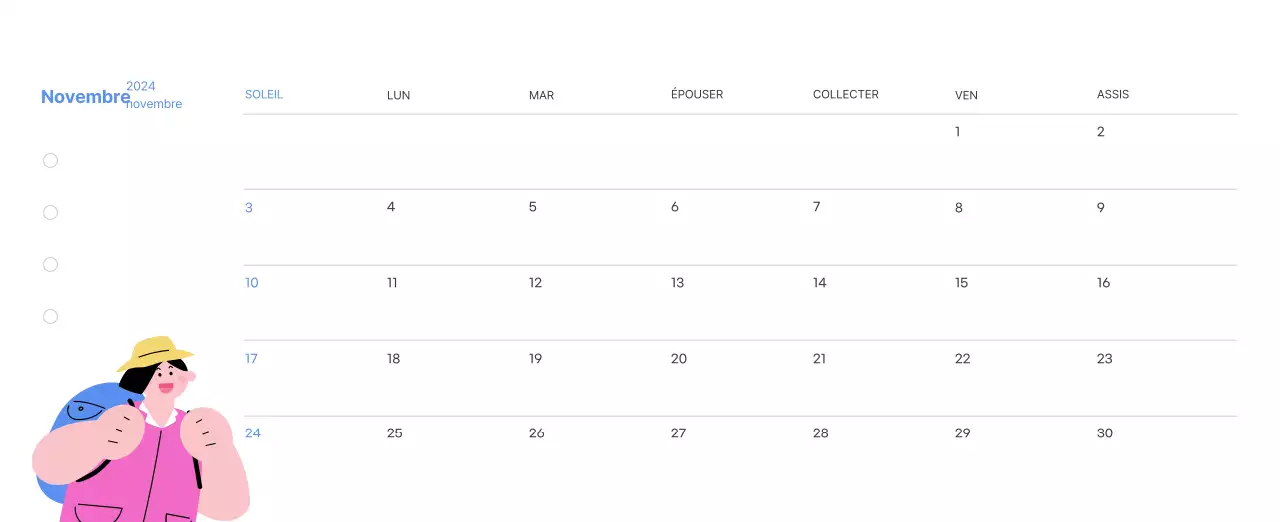Select the COLLECTER column header

pos(846,95)
